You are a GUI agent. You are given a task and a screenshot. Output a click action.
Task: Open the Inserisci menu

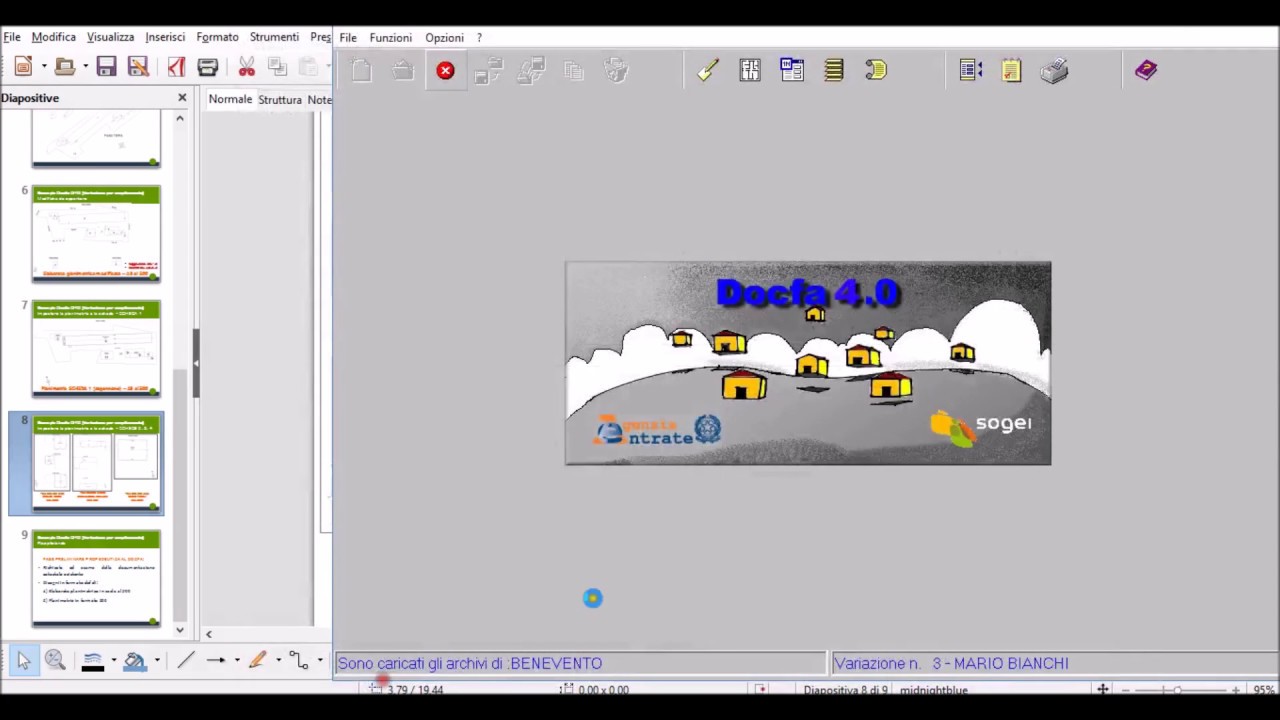tap(165, 37)
